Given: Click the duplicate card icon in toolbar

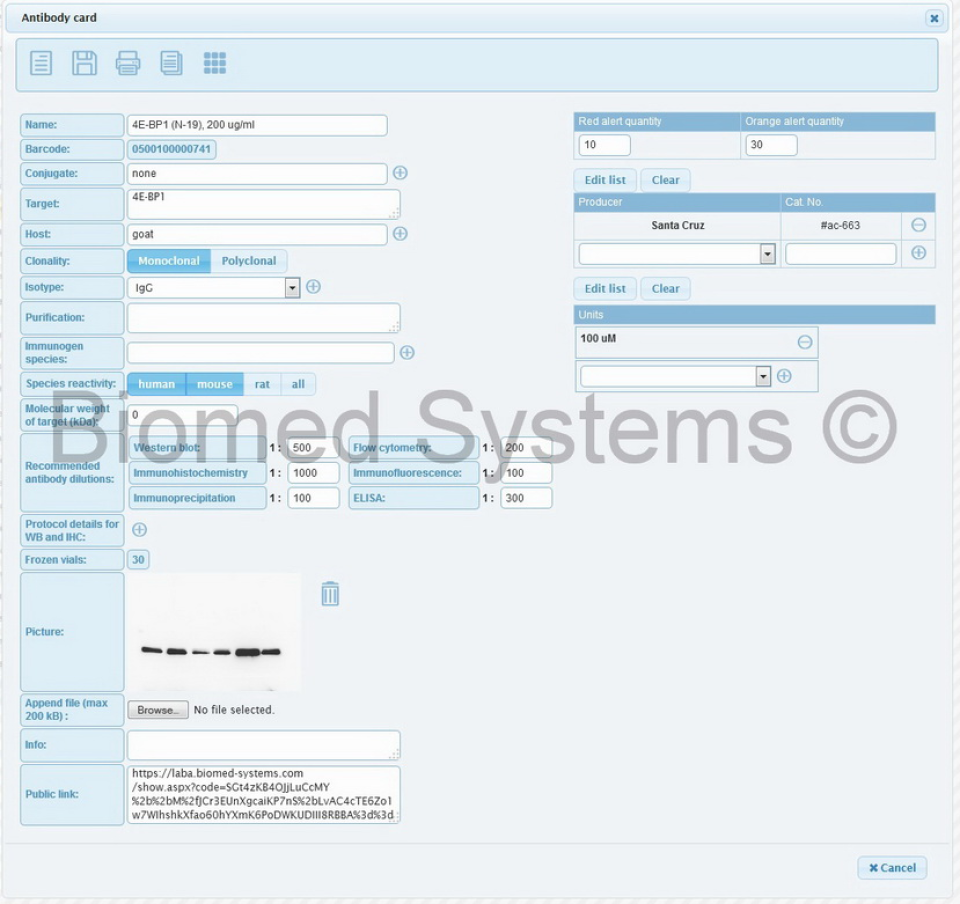Looking at the screenshot, I should tap(172, 62).
